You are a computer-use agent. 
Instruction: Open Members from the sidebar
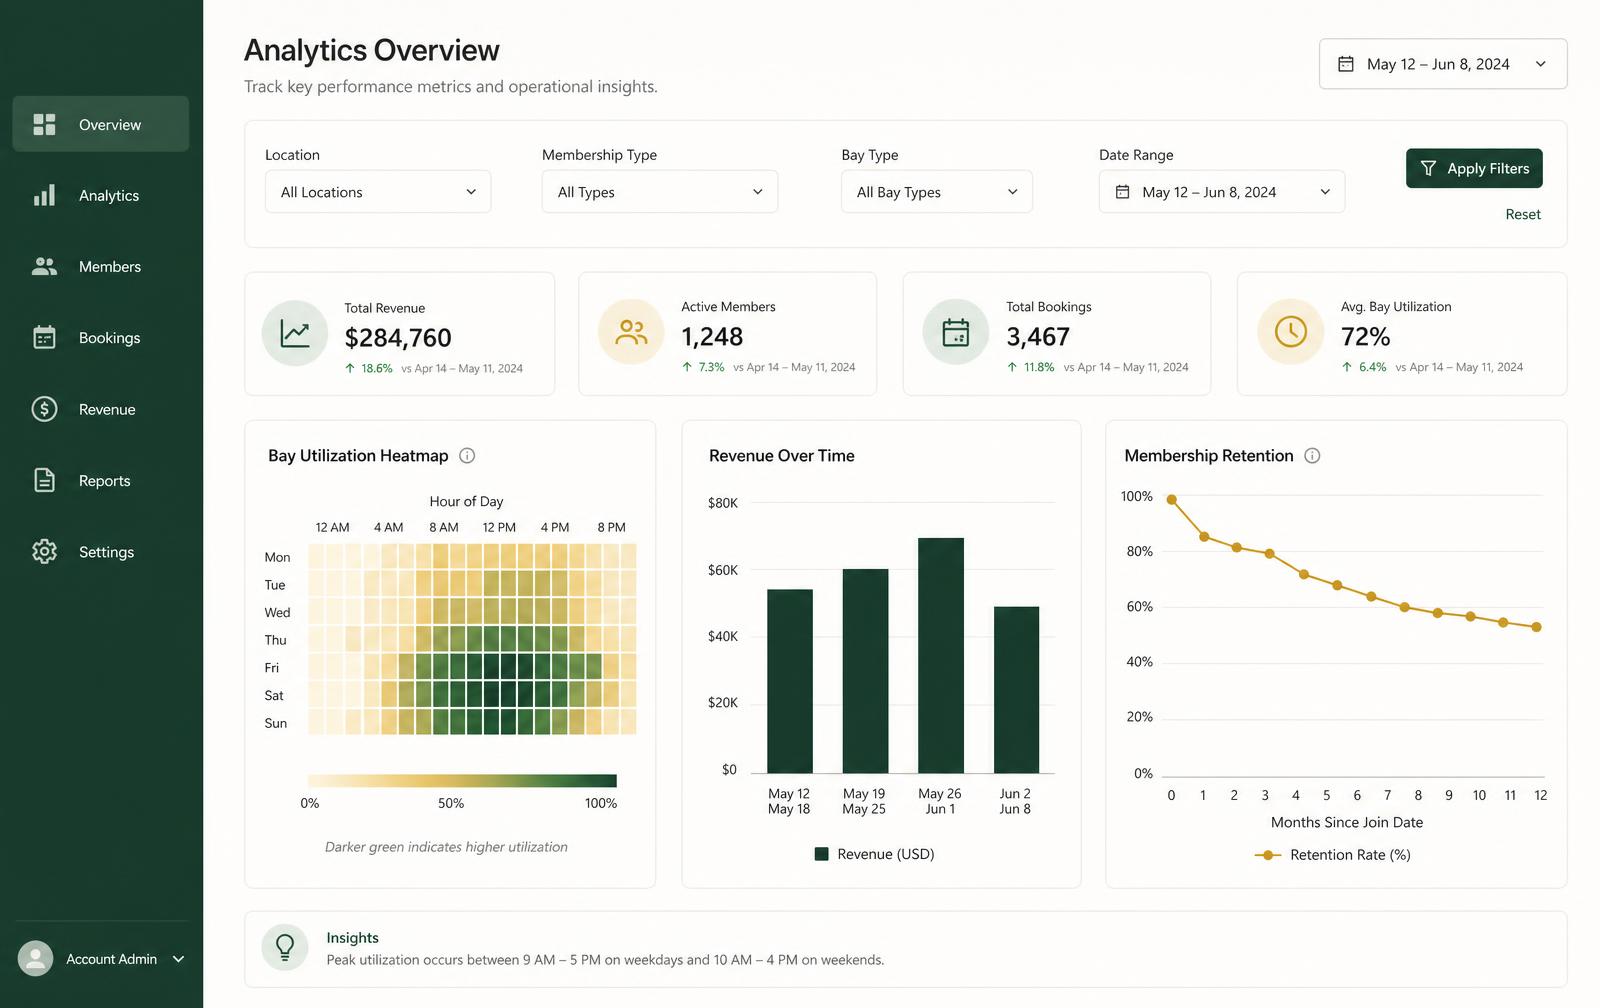pyautogui.click(x=101, y=266)
